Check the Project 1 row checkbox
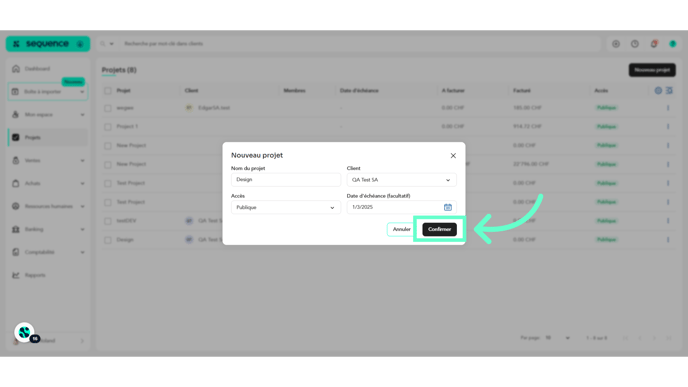 (108, 127)
